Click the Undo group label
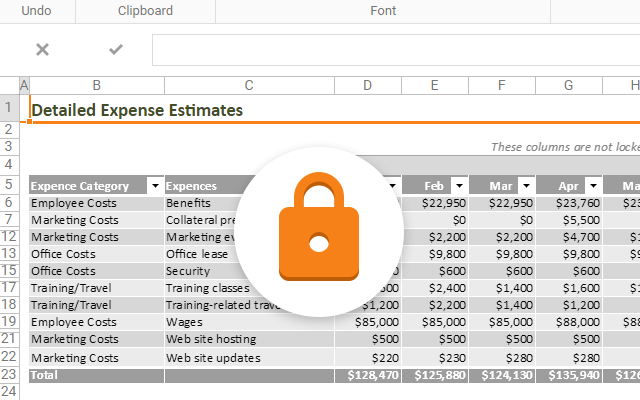 [38, 11]
